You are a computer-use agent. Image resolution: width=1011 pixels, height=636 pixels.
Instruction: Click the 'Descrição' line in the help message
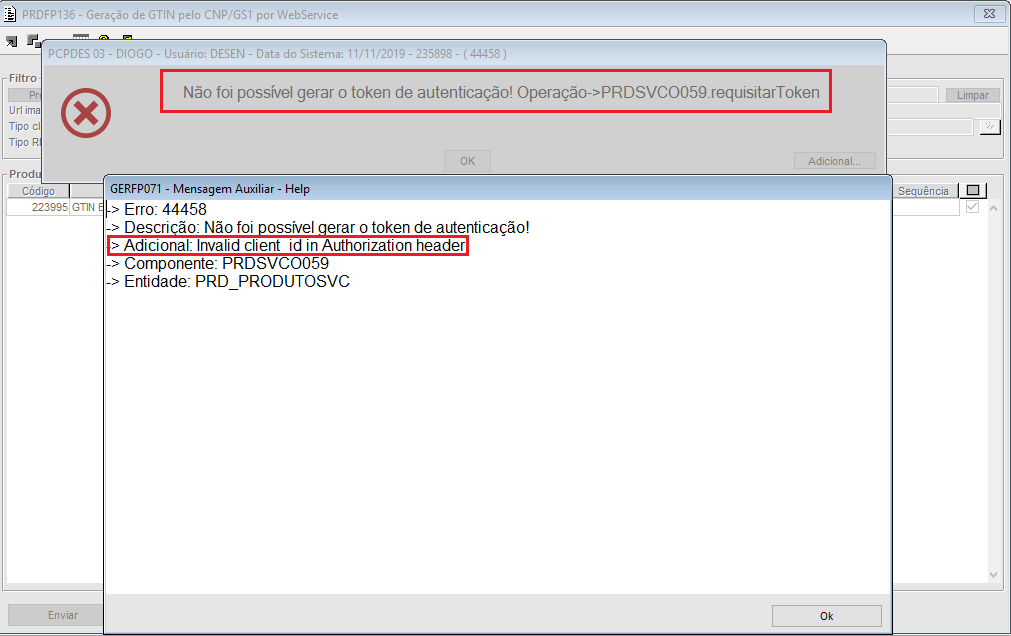(318, 228)
